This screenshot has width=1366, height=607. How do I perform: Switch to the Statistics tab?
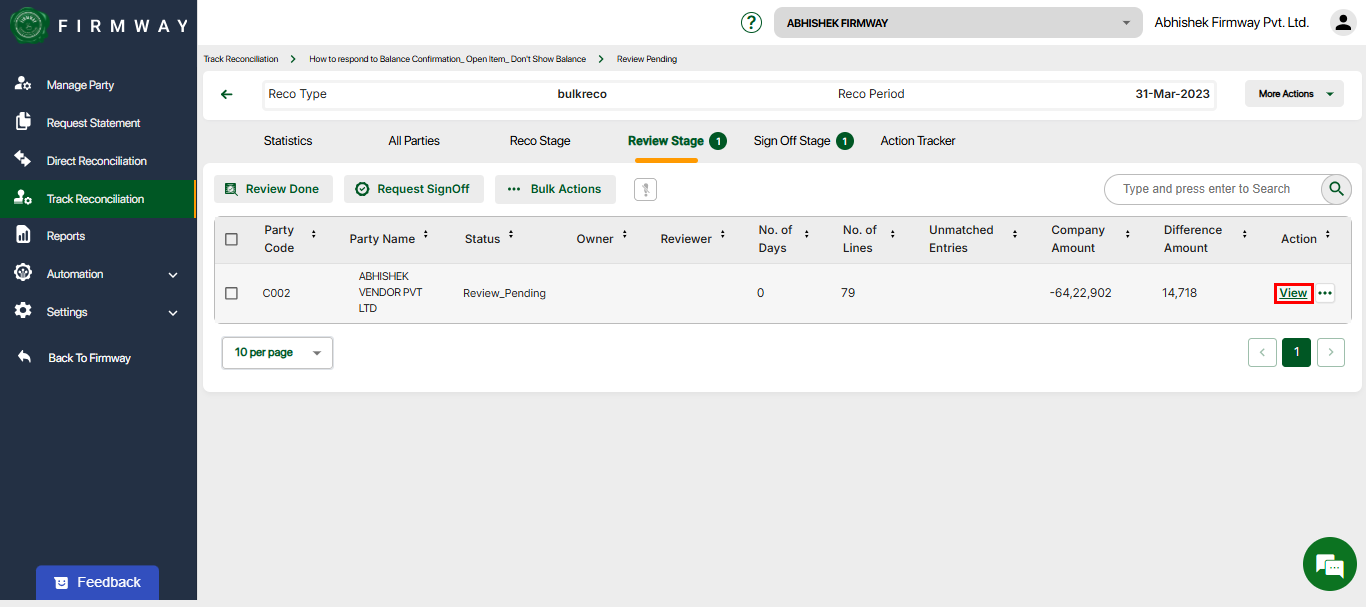pos(288,141)
